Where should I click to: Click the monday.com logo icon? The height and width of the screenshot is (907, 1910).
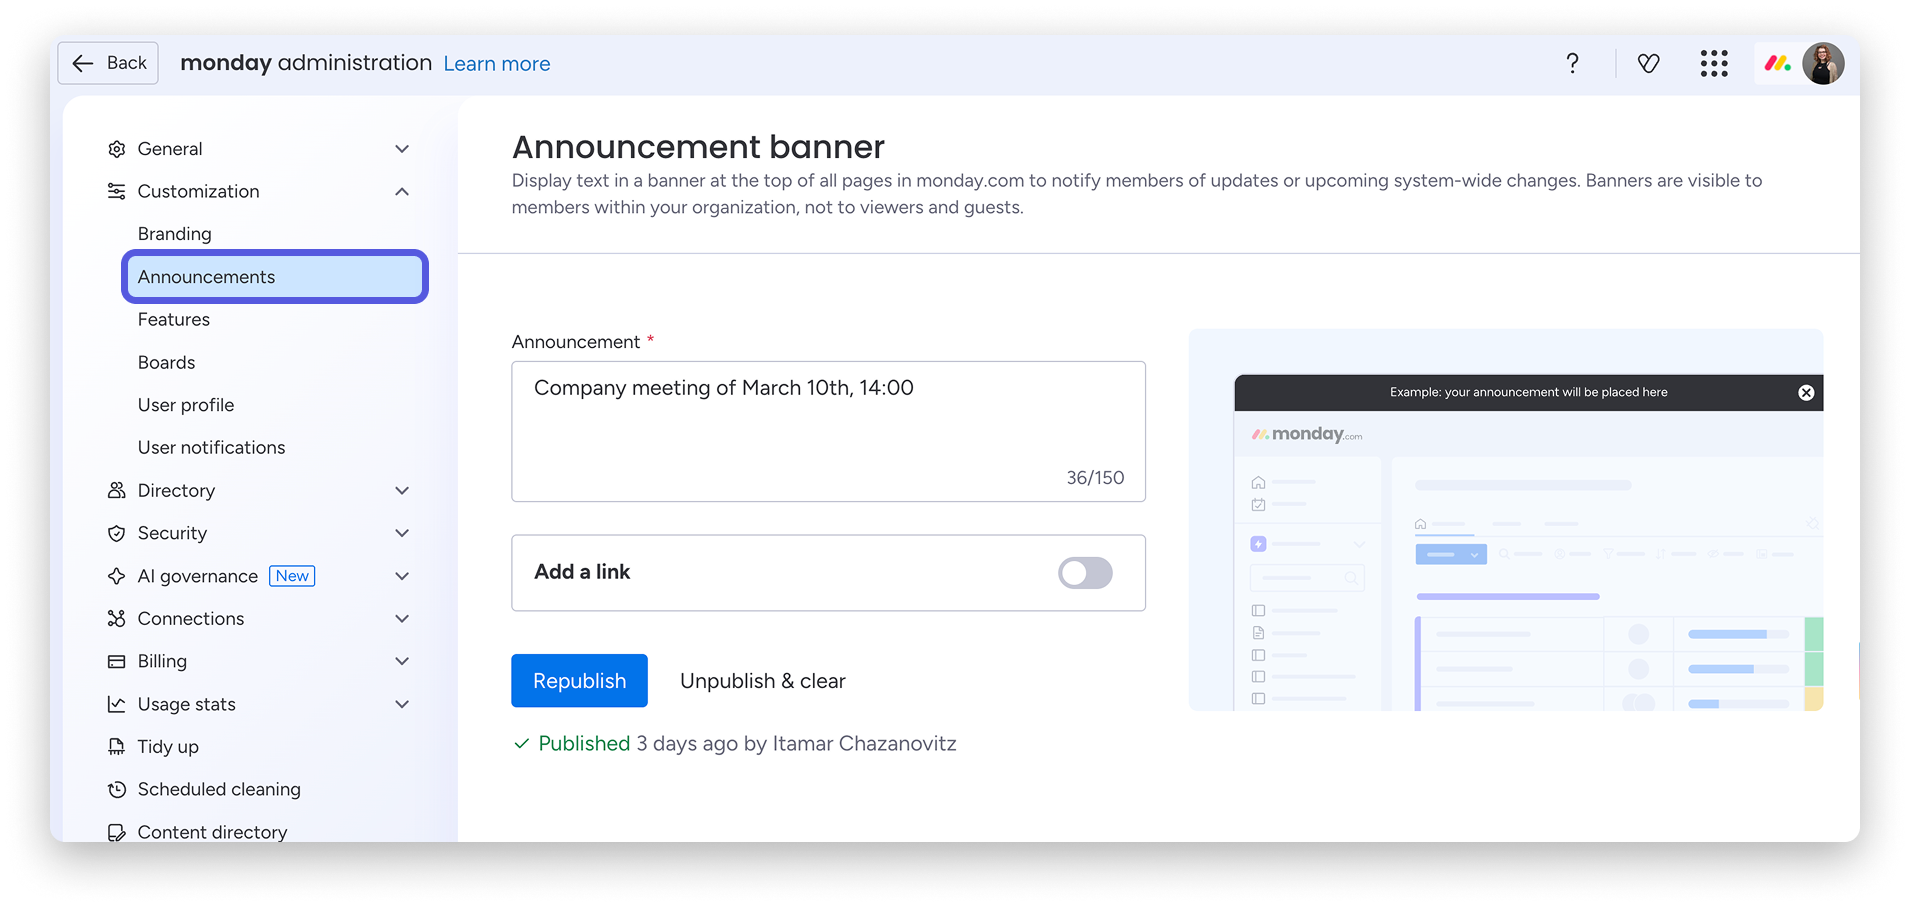click(1777, 63)
